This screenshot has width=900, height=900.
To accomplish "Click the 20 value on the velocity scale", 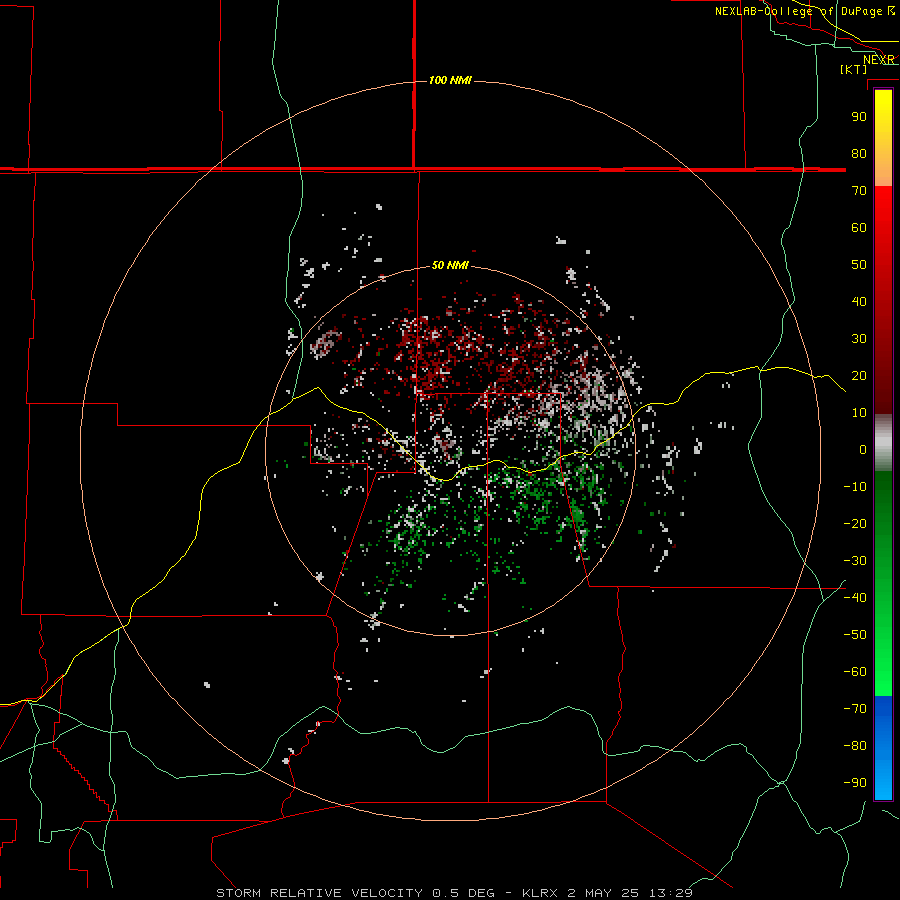I will point(859,375).
